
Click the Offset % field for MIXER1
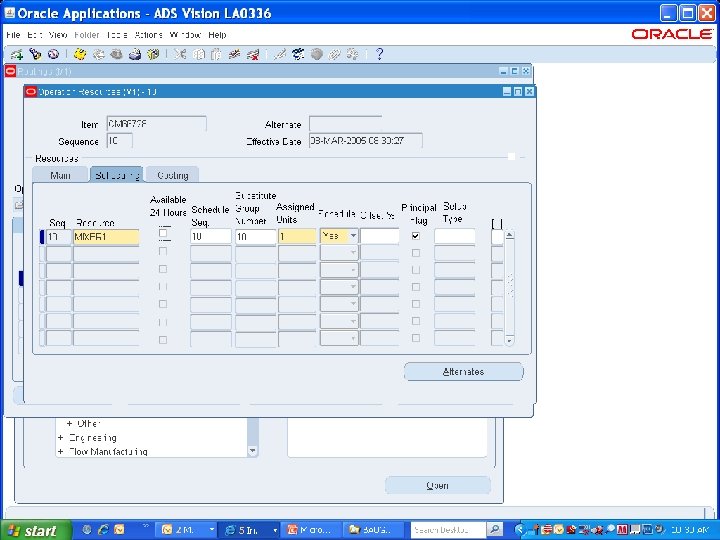click(379, 236)
